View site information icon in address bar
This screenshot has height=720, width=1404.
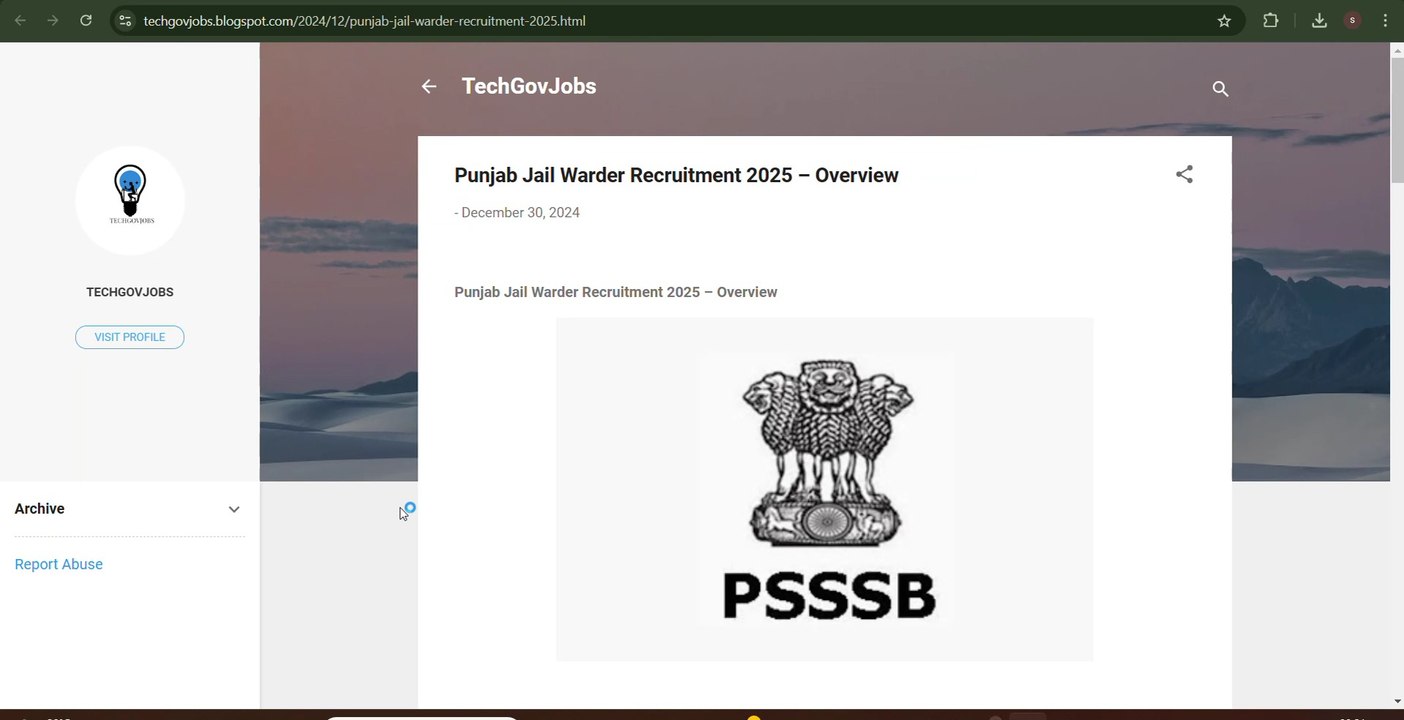pyautogui.click(x=124, y=20)
